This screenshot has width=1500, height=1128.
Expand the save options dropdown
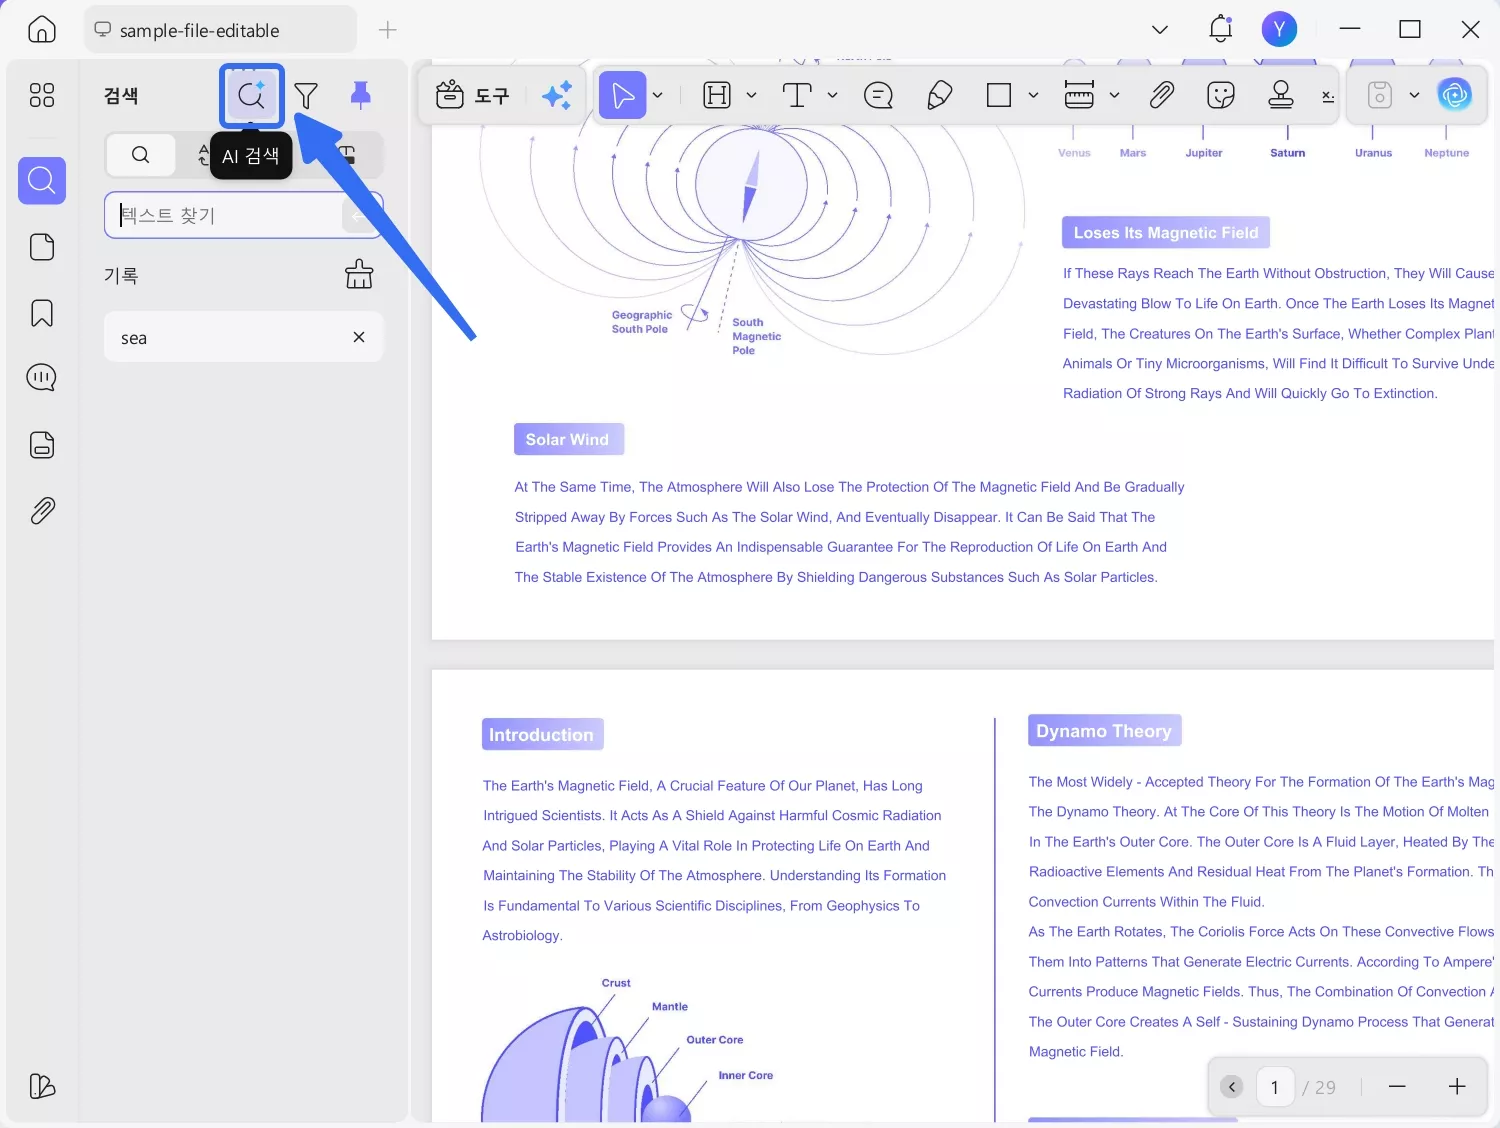pyautogui.click(x=1414, y=96)
